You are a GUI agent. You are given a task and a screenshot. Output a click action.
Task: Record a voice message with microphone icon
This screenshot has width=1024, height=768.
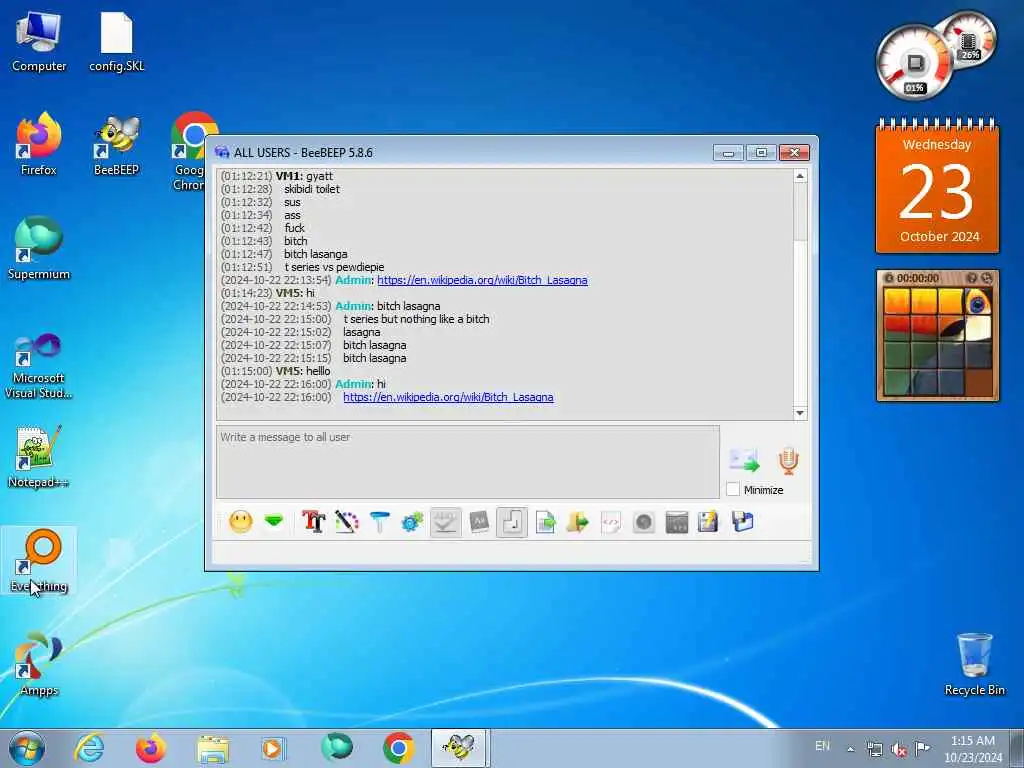(x=788, y=461)
